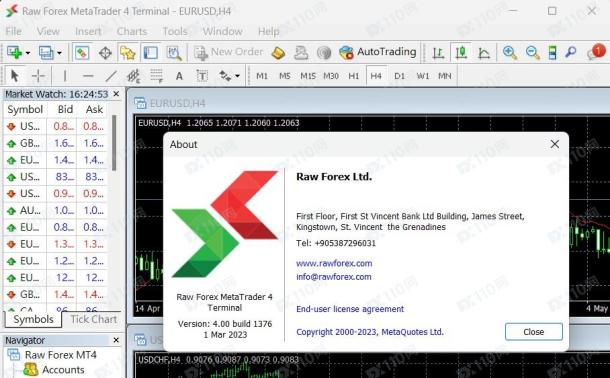
Task: Toggle the Data Window crosshair-target icon
Action: pos(105,52)
